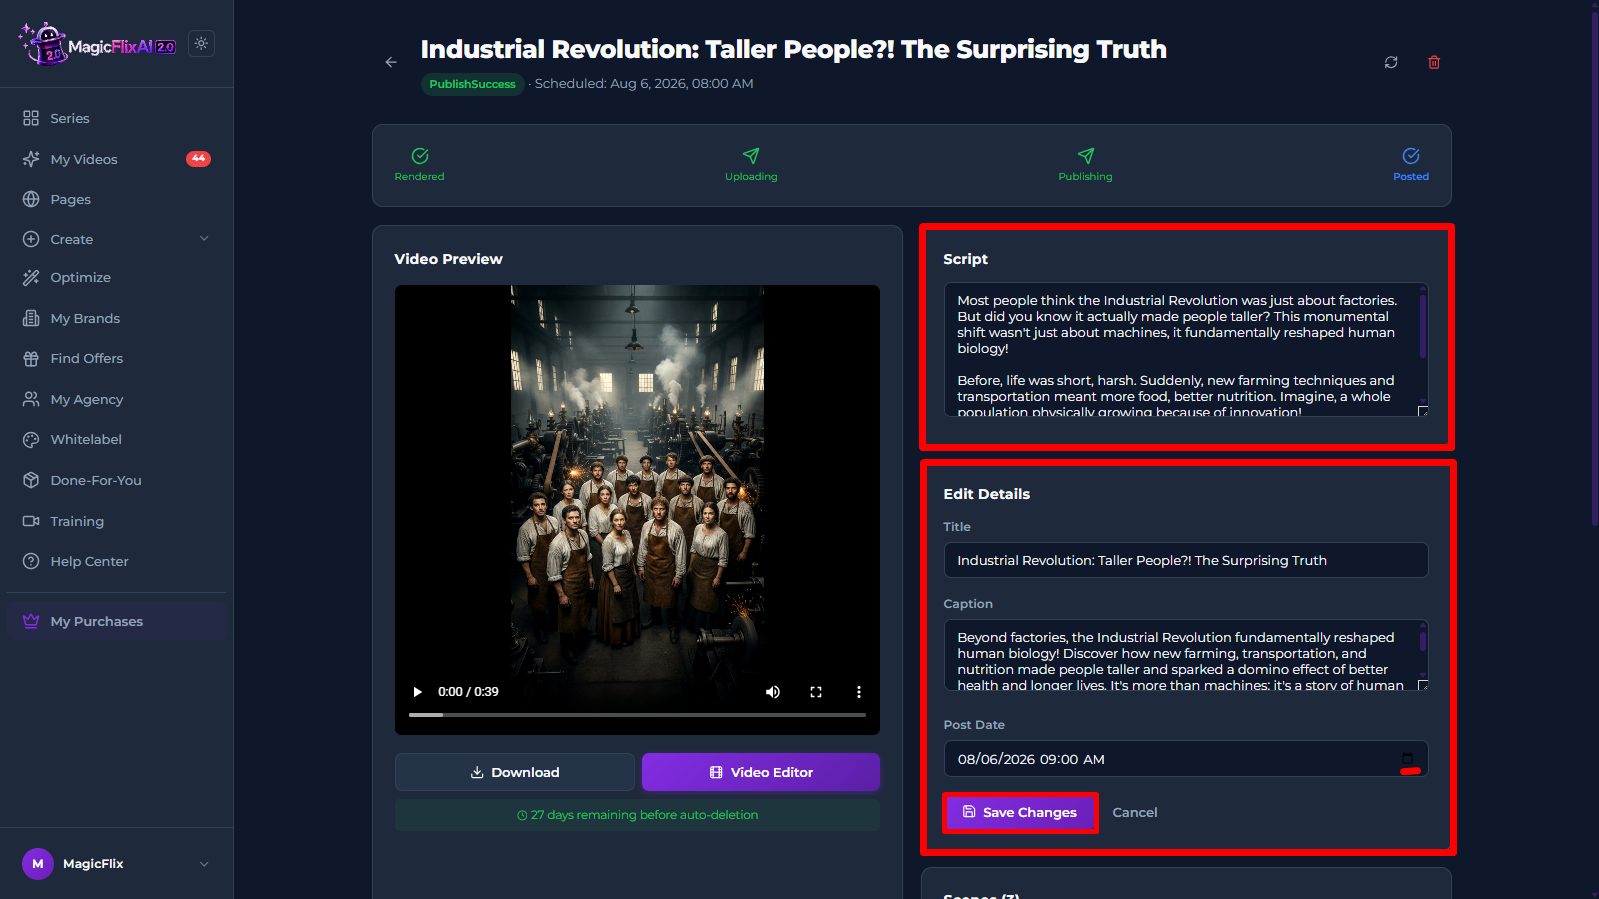Click the Title input field
Screen dimensions: 1599x899
pos(1186,560)
